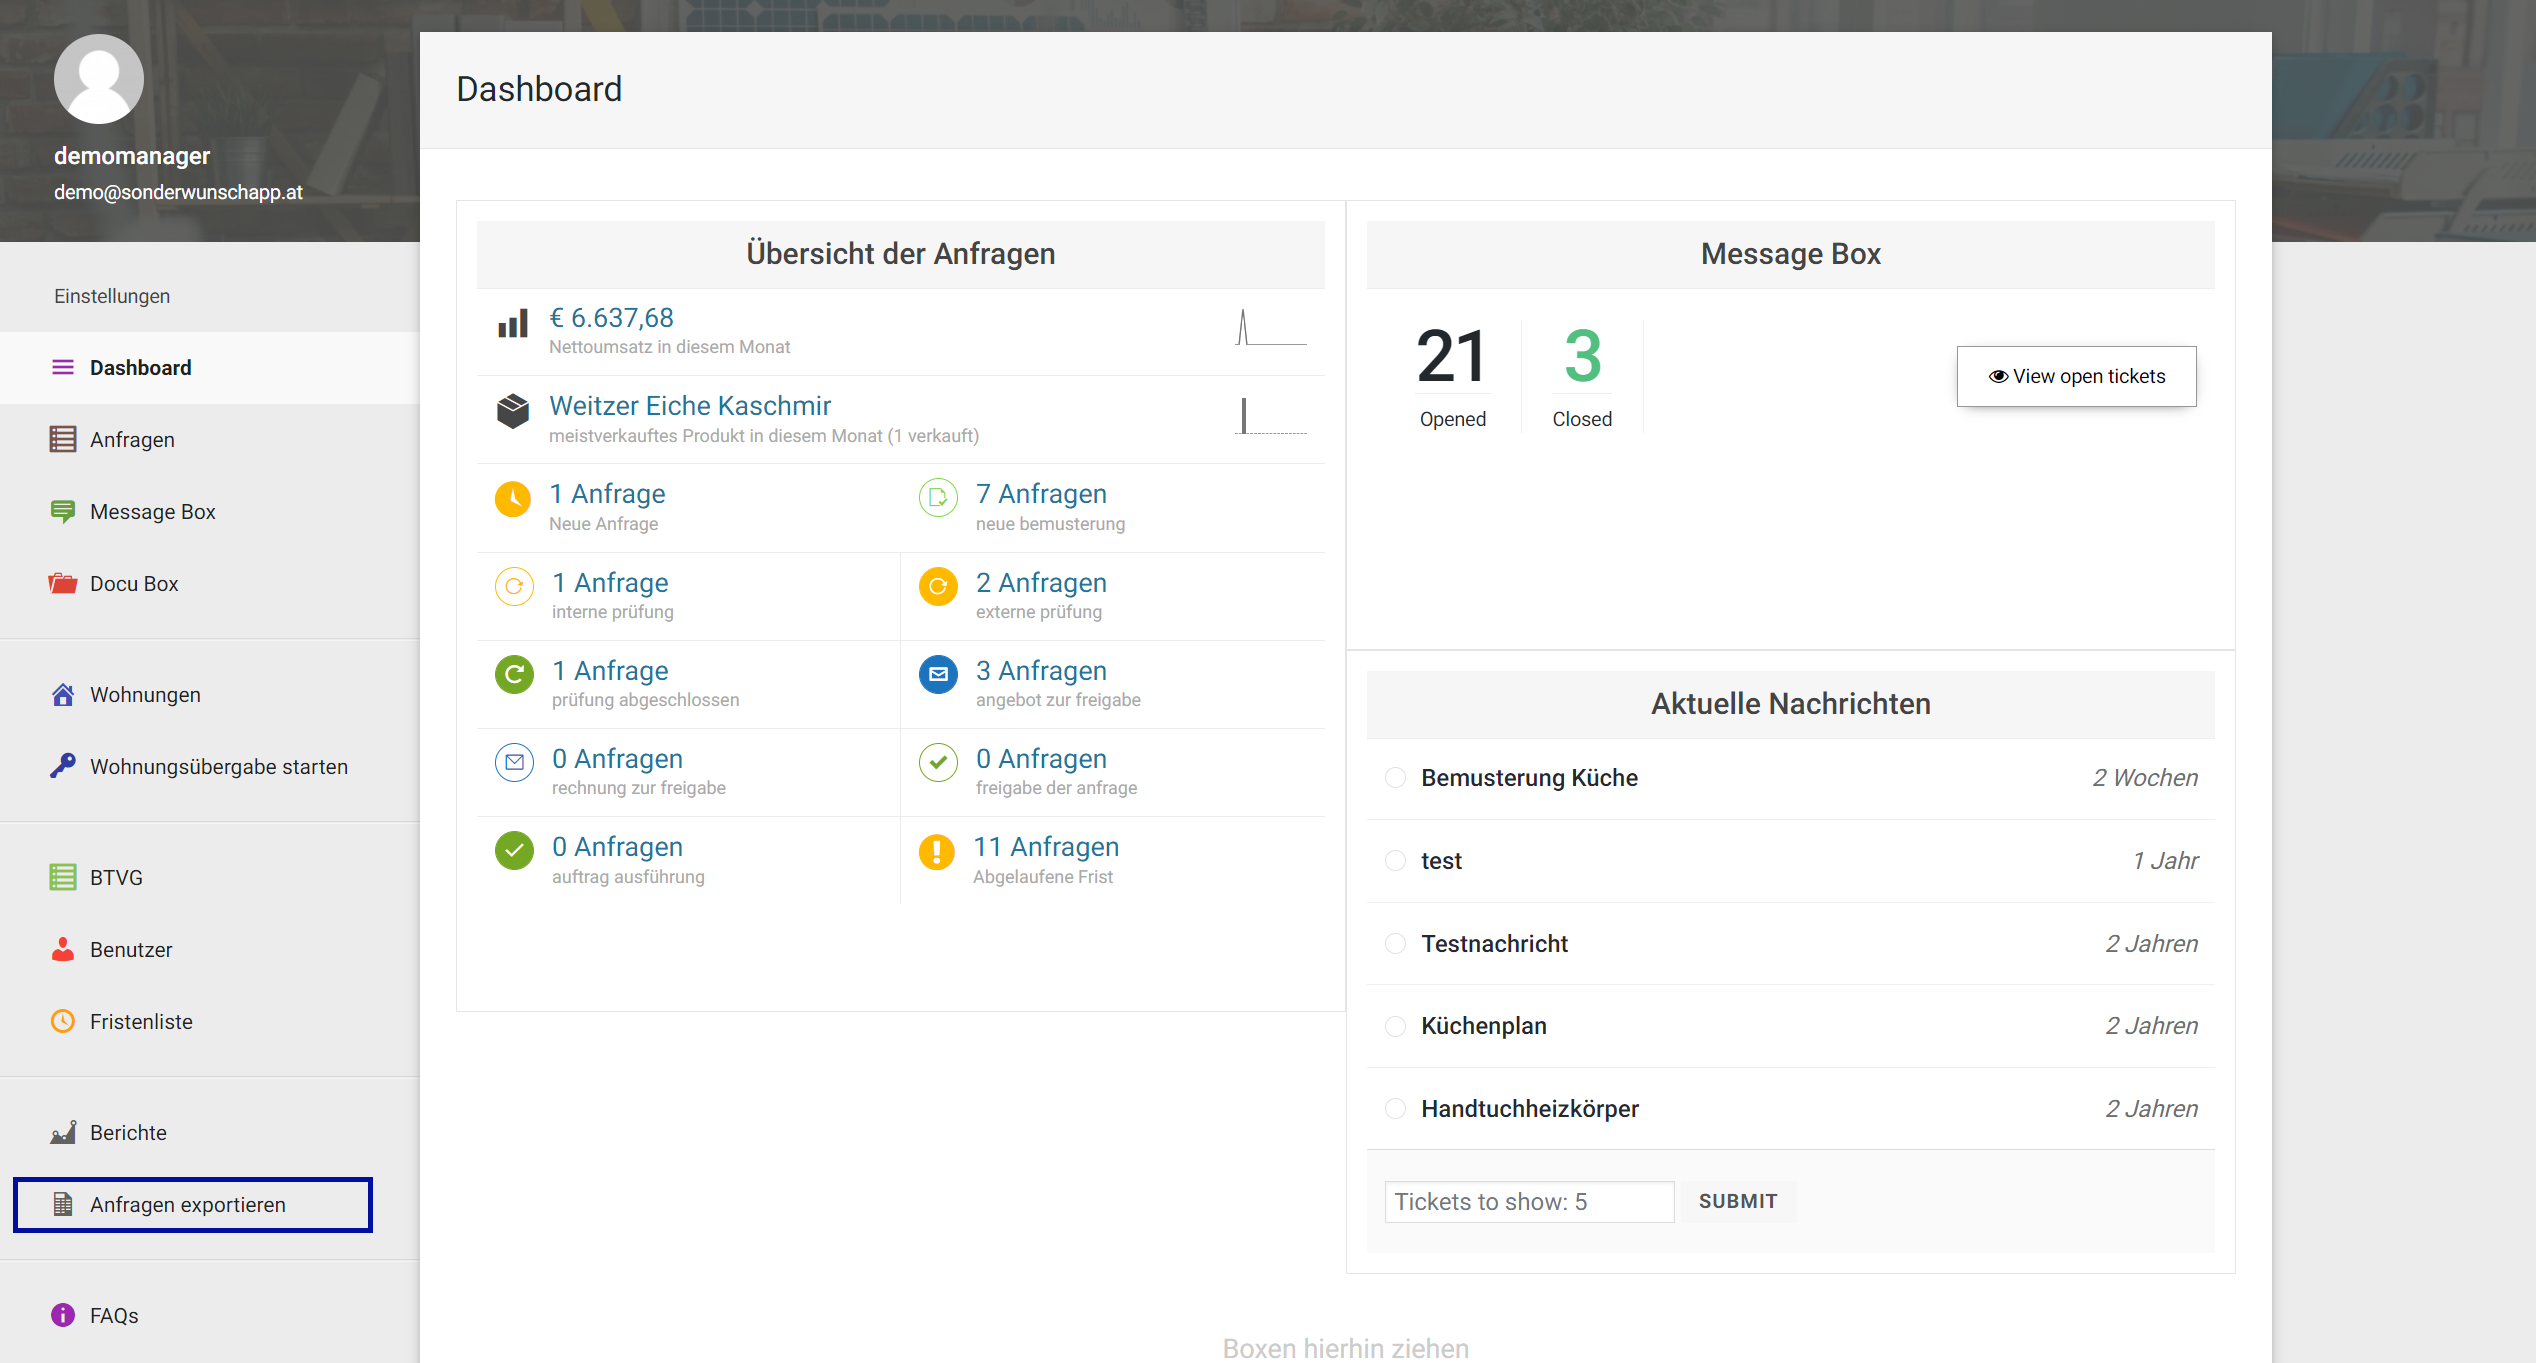Toggle the circle next to Bemusterung Küche
Image resolution: width=2536 pixels, height=1363 pixels.
pyautogui.click(x=1395, y=777)
